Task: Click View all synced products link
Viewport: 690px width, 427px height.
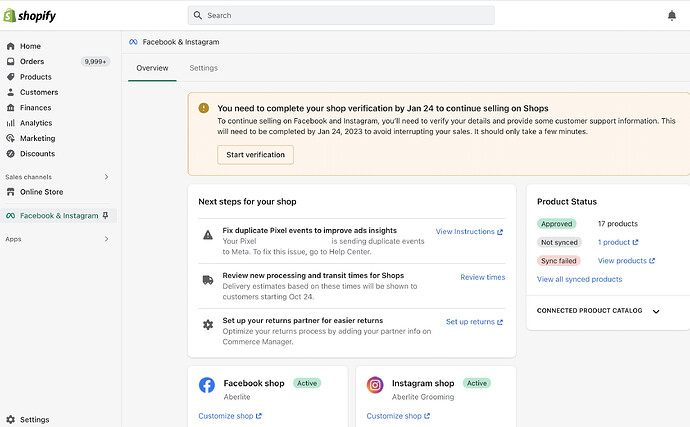Action: [x=580, y=279]
